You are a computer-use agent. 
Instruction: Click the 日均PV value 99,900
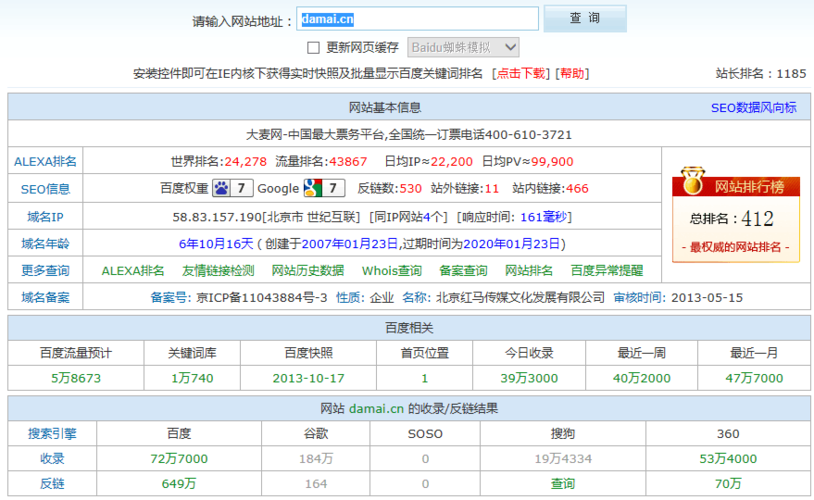[x=552, y=161]
